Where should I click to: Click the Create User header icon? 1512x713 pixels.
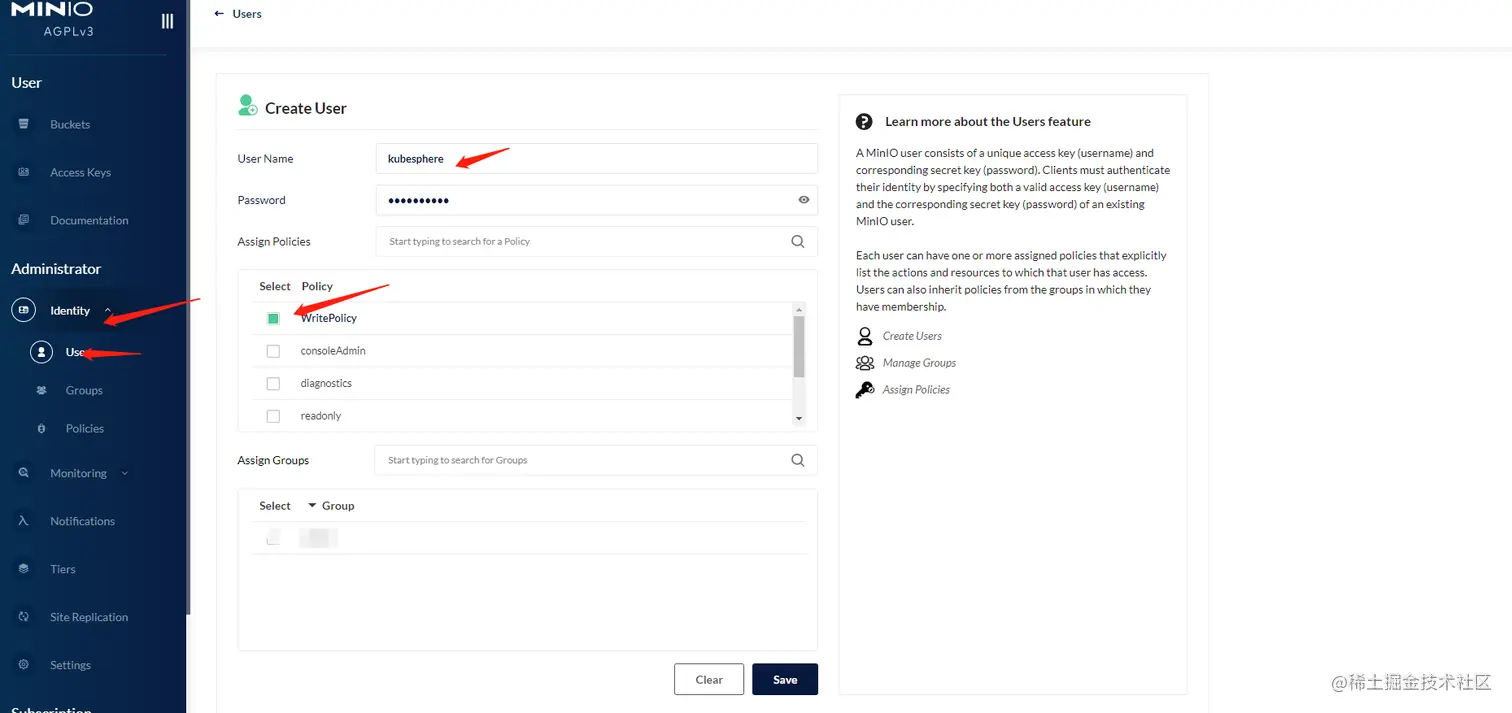coord(247,105)
